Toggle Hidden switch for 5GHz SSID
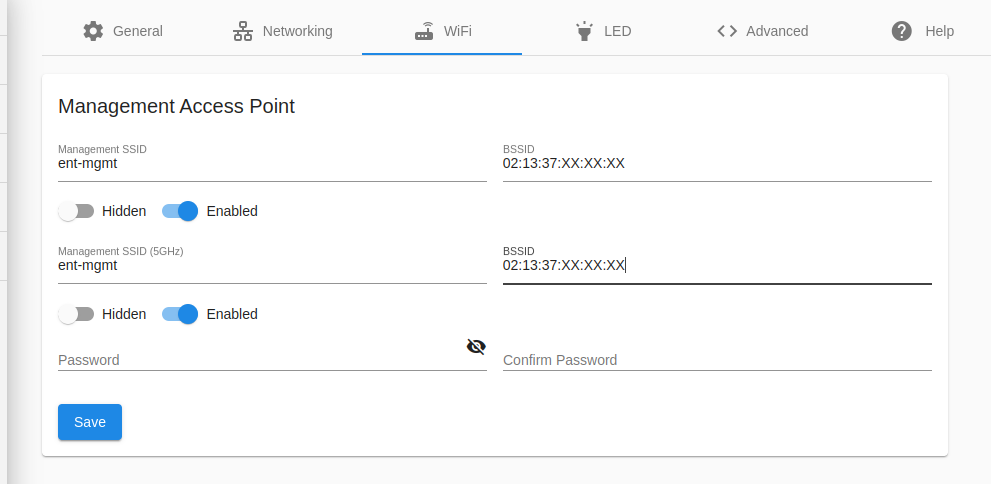Screen dimensions: 991x484 coord(76,314)
